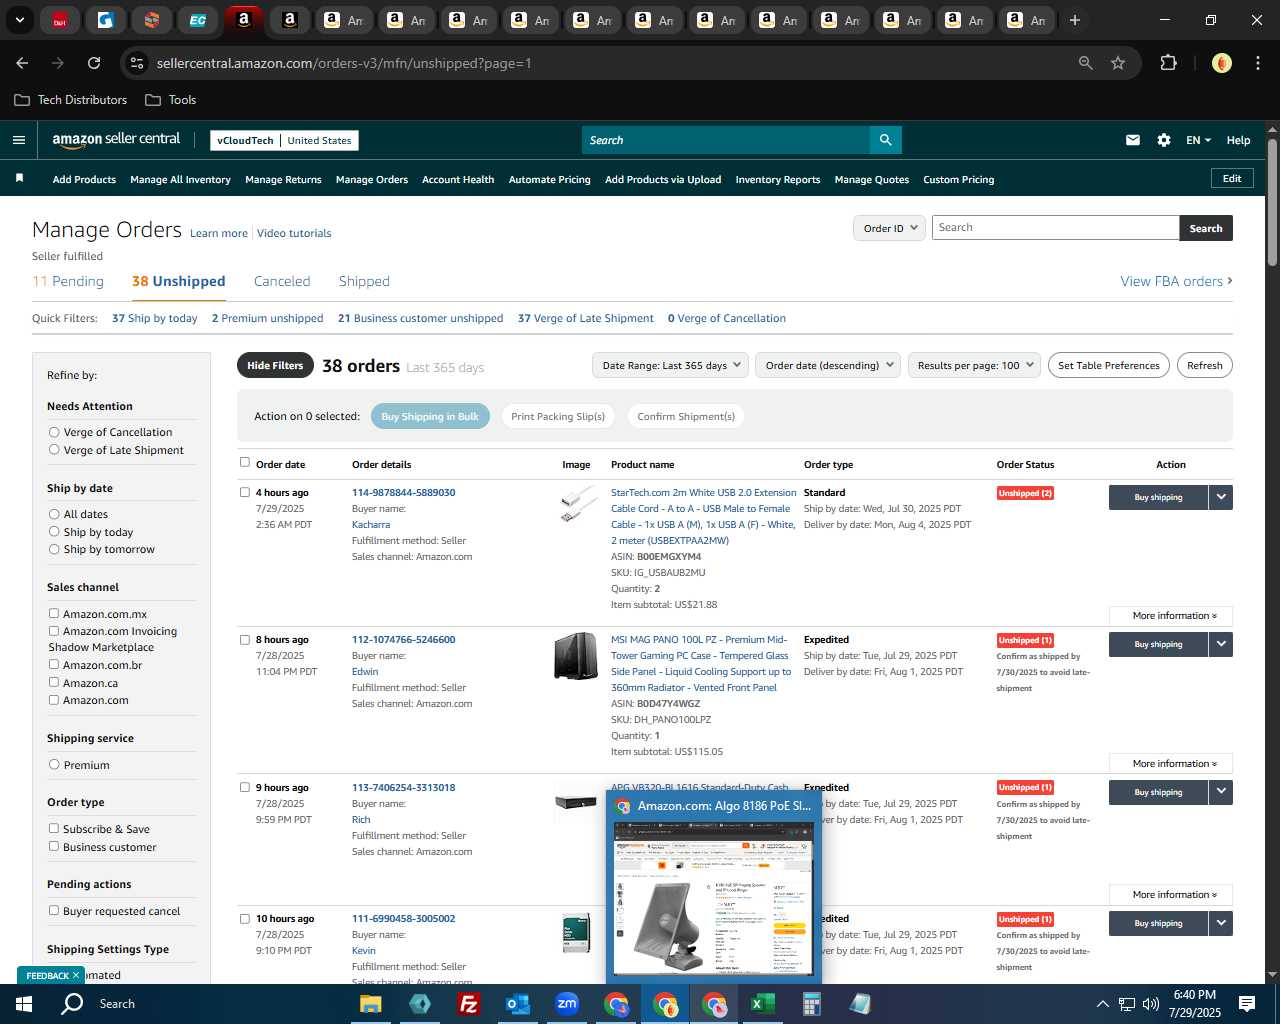Switch to the Canceled orders tab
The image size is (1280, 1024).
[x=282, y=281]
